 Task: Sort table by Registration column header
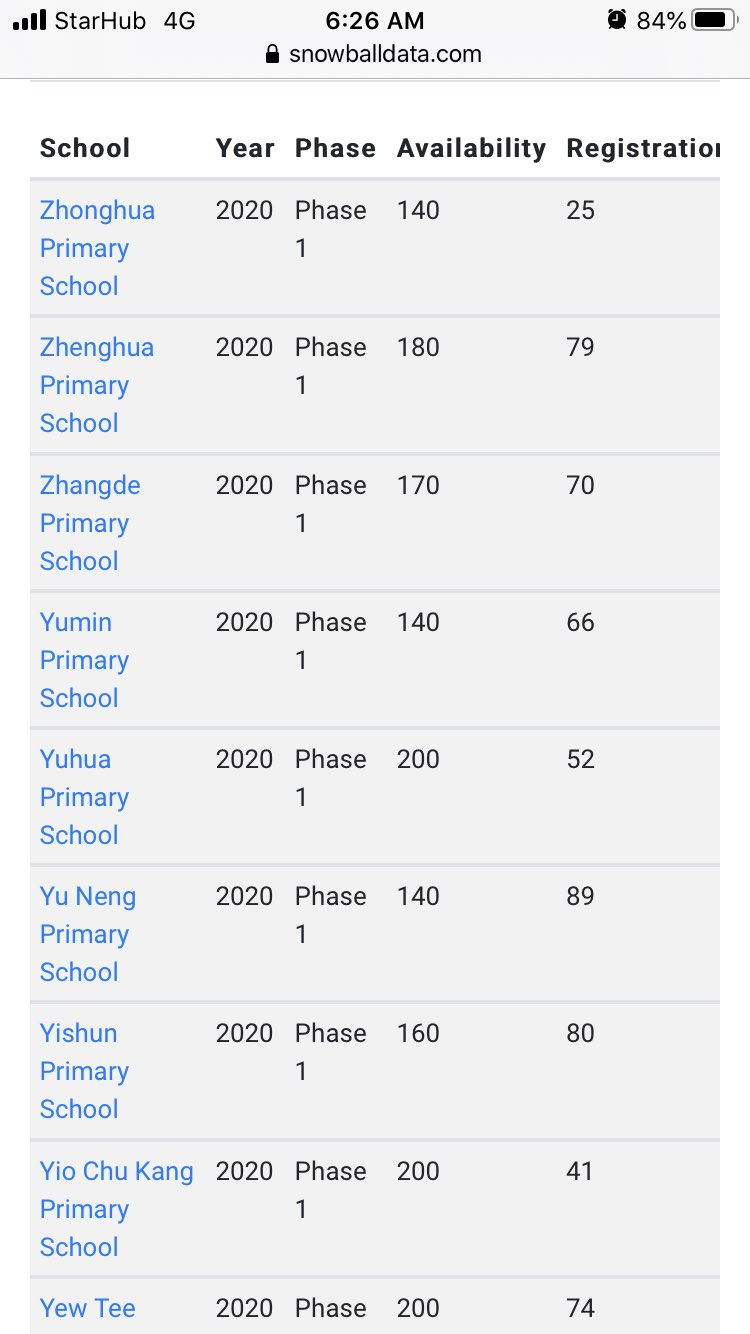(642, 148)
